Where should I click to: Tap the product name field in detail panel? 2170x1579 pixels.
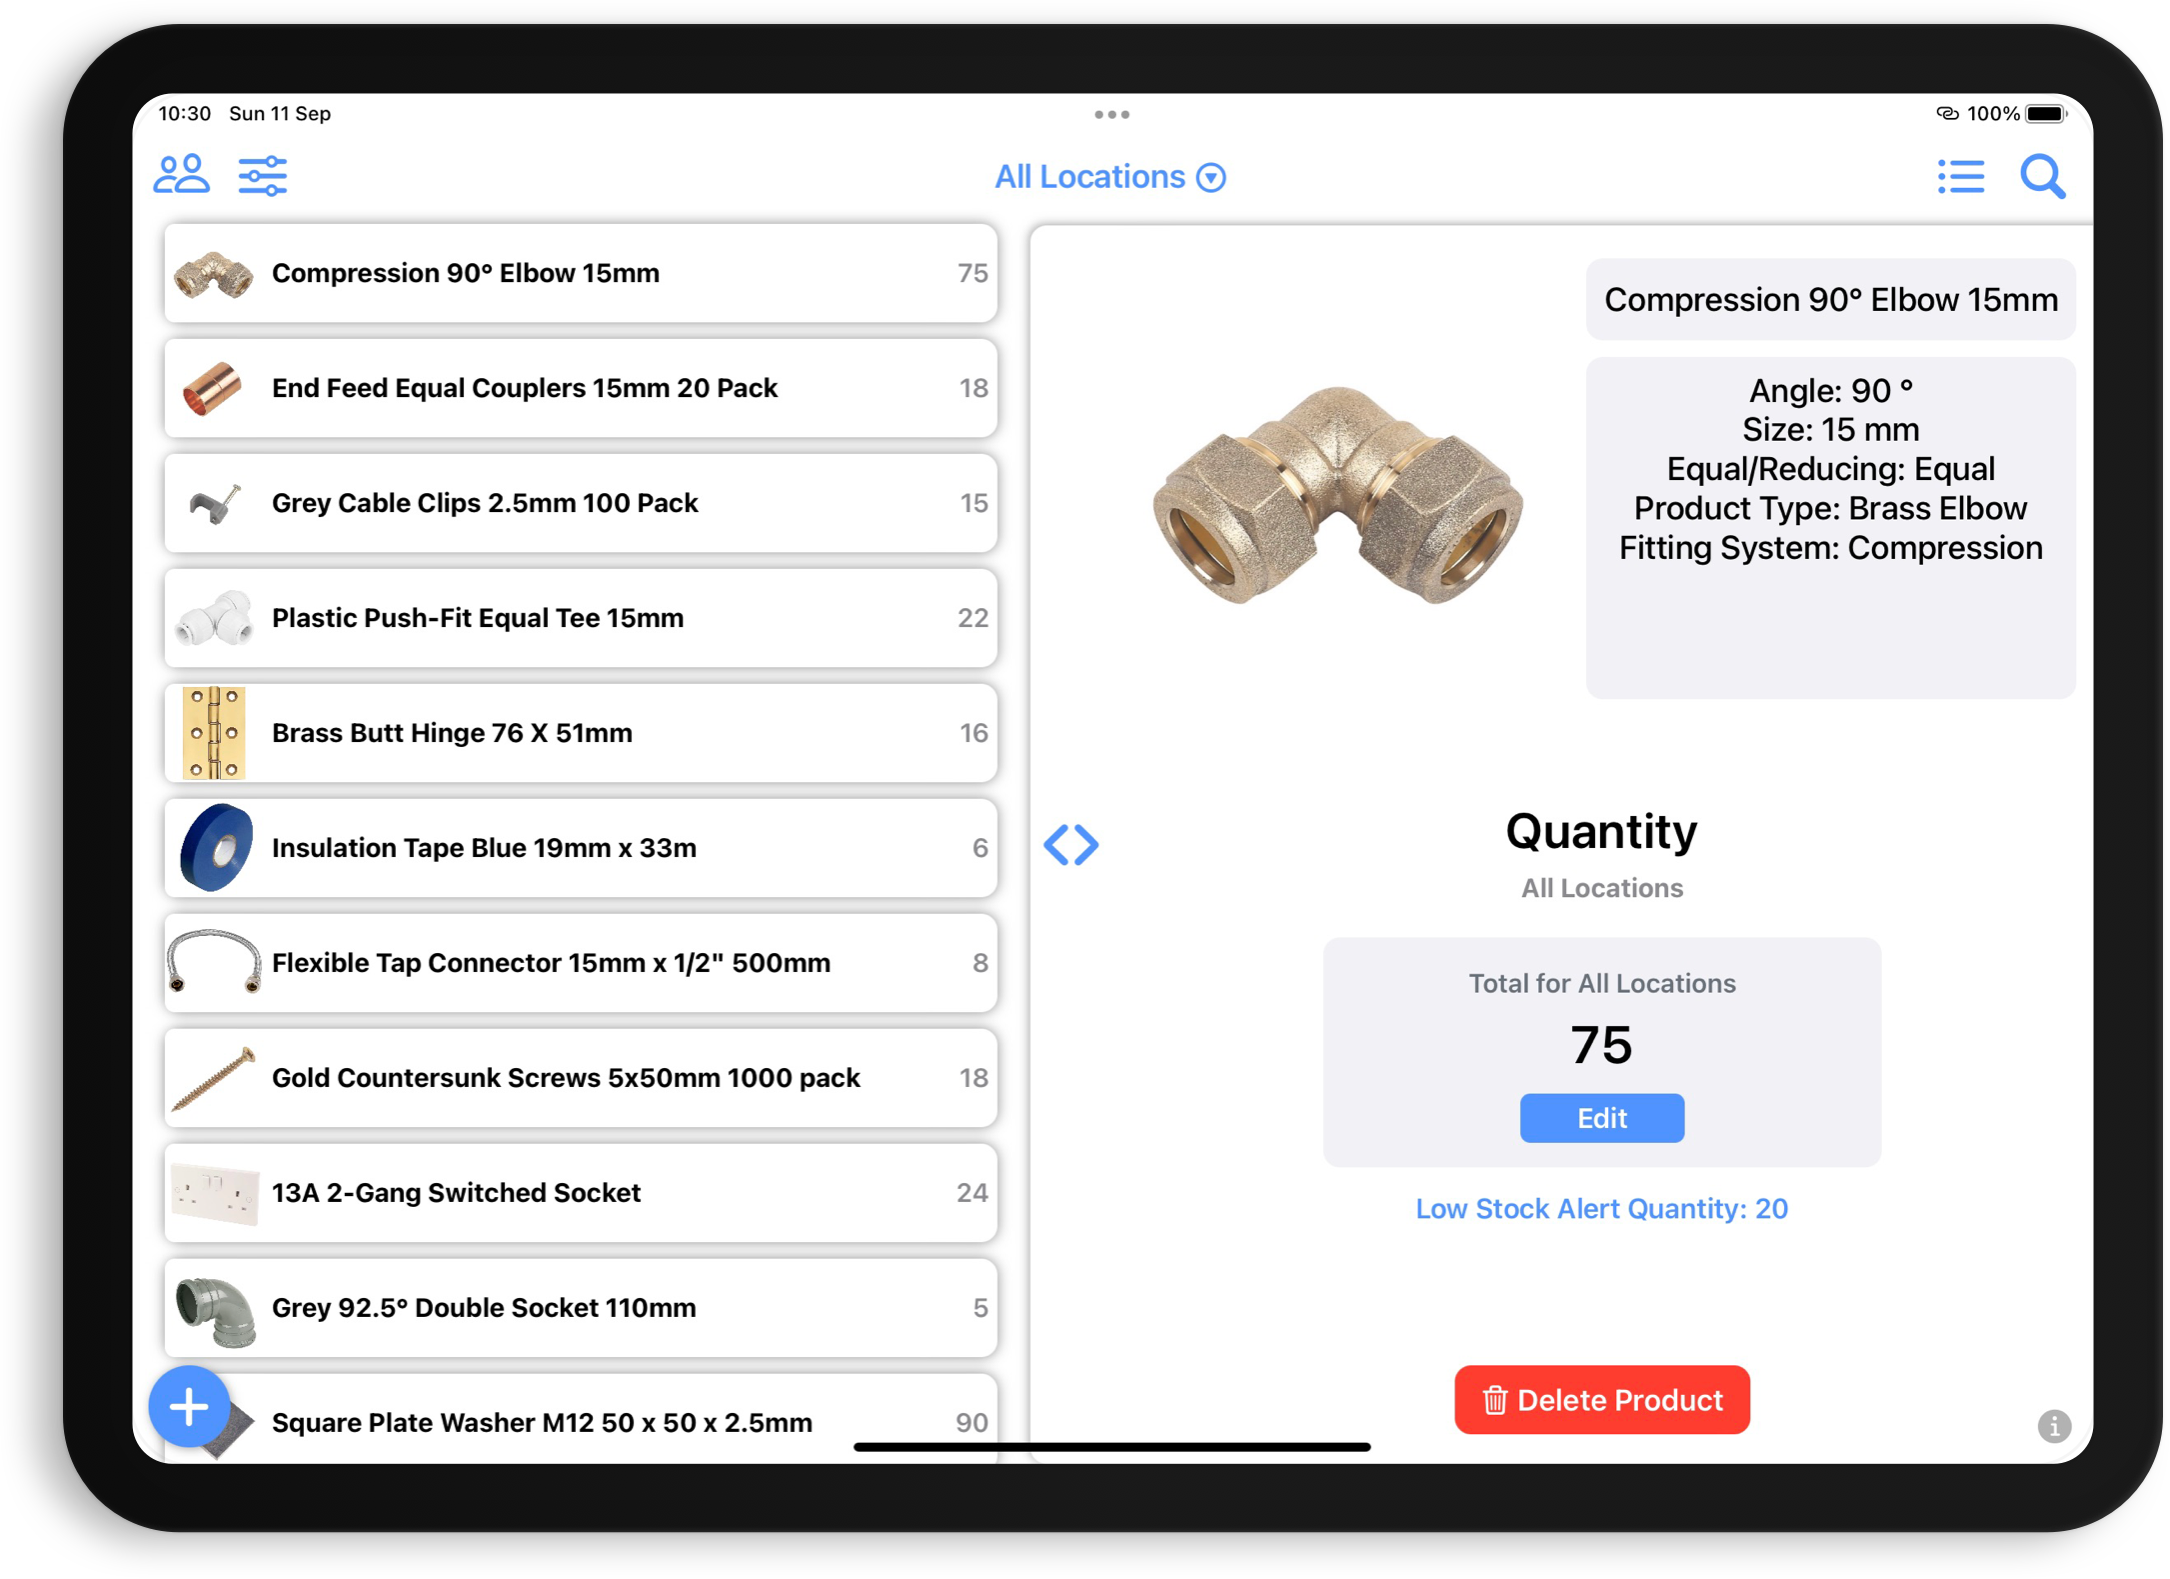pos(1830,300)
